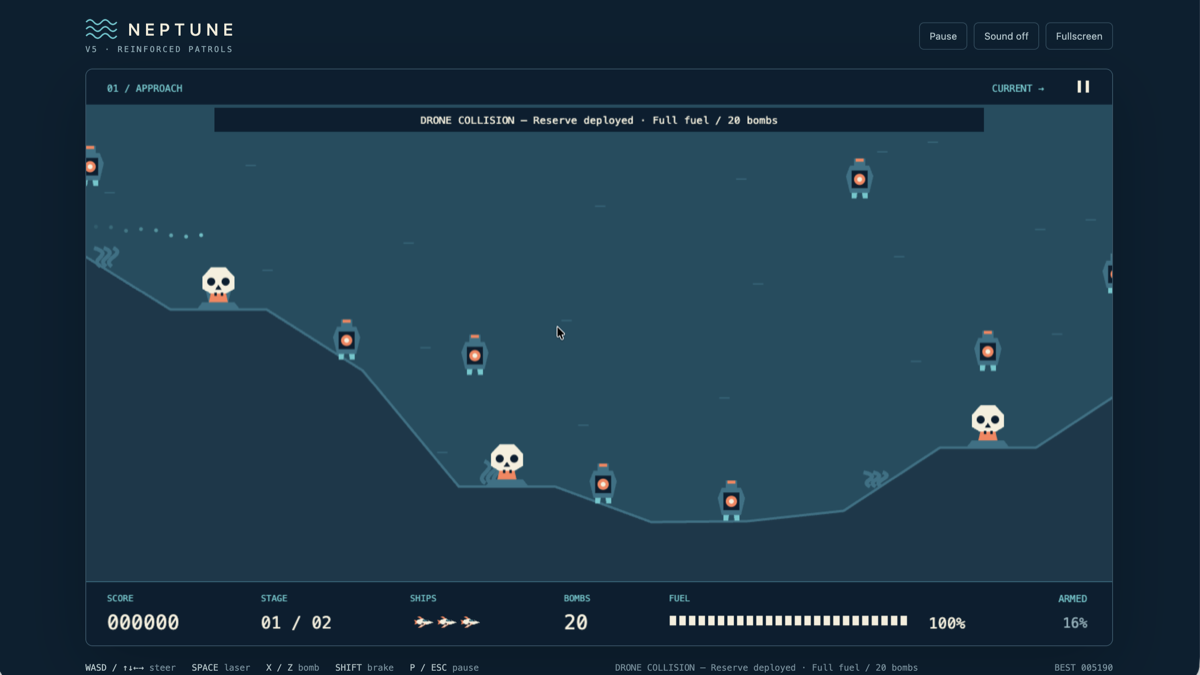Image resolution: width=1200 pixels, height=675 pixels.
Task: Click the seaweed on the right rising slope
Action: [876, 479]
